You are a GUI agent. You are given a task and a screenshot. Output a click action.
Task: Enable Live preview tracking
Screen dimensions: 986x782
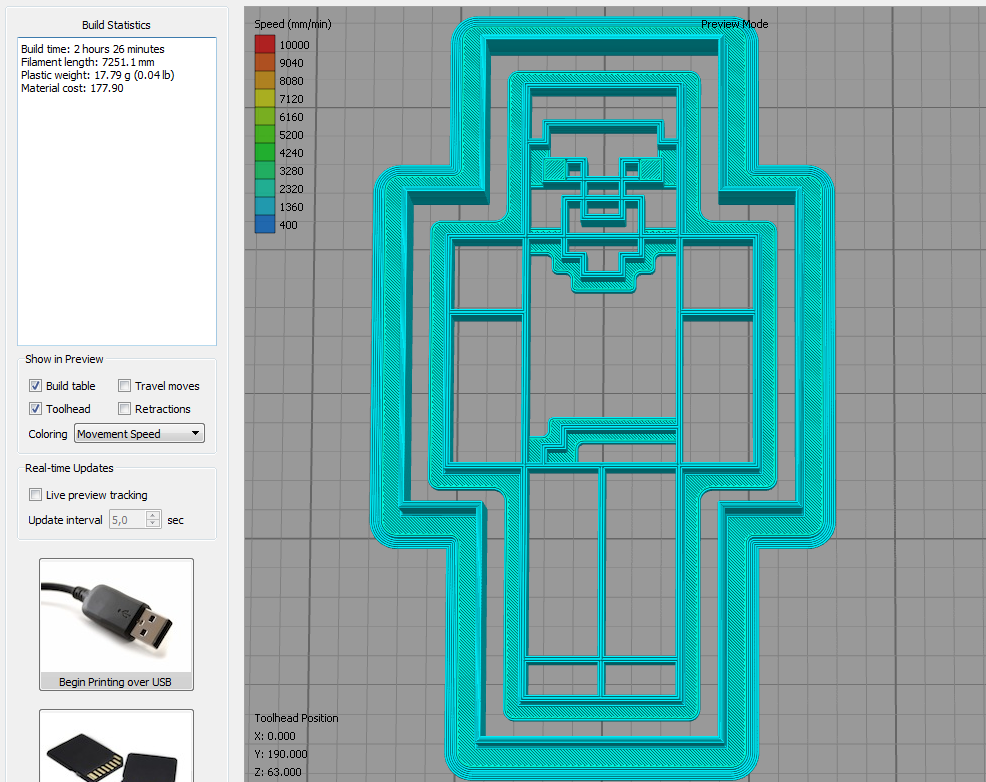pyautogui.click(x=35, y=495)
